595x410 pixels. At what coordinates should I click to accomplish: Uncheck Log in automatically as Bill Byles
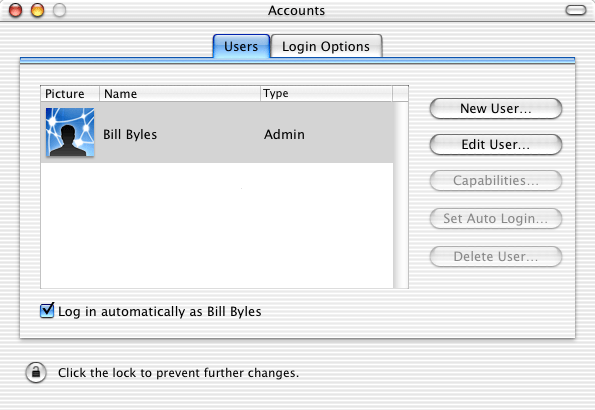coord(47,311)
